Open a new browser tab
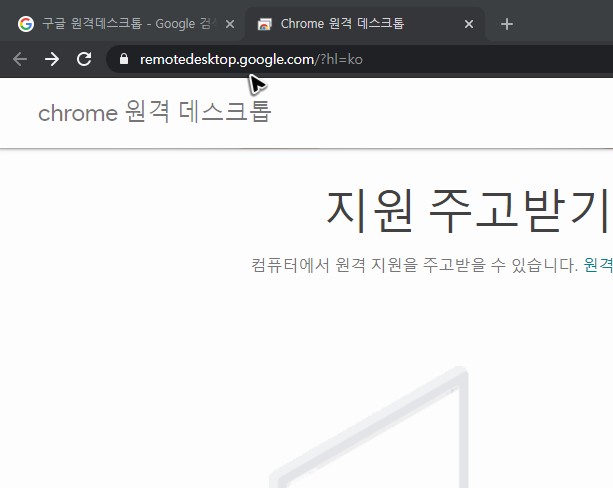This screenshot has width=613, height=488. click(x=507, y=24)
